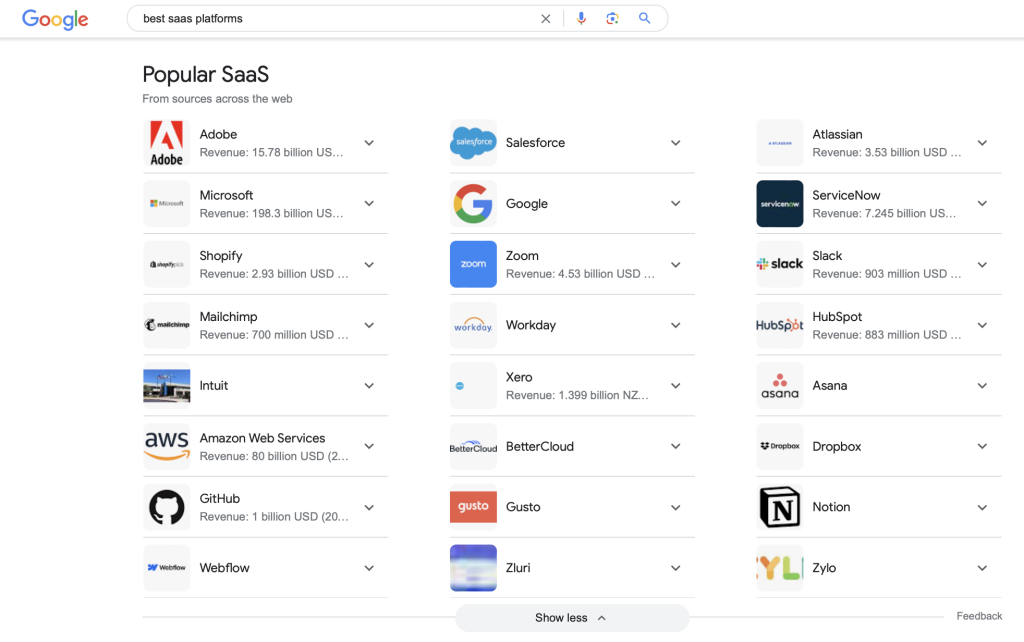Click the Amazon Web Services title text
Image resolution: width=1024 pixels, height=642 pixels.
point(263,438)
